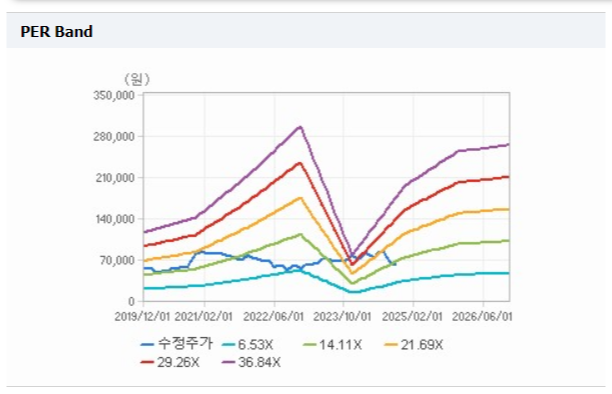
Task: Click the PER Band section title
Action: tap(57, 32)
